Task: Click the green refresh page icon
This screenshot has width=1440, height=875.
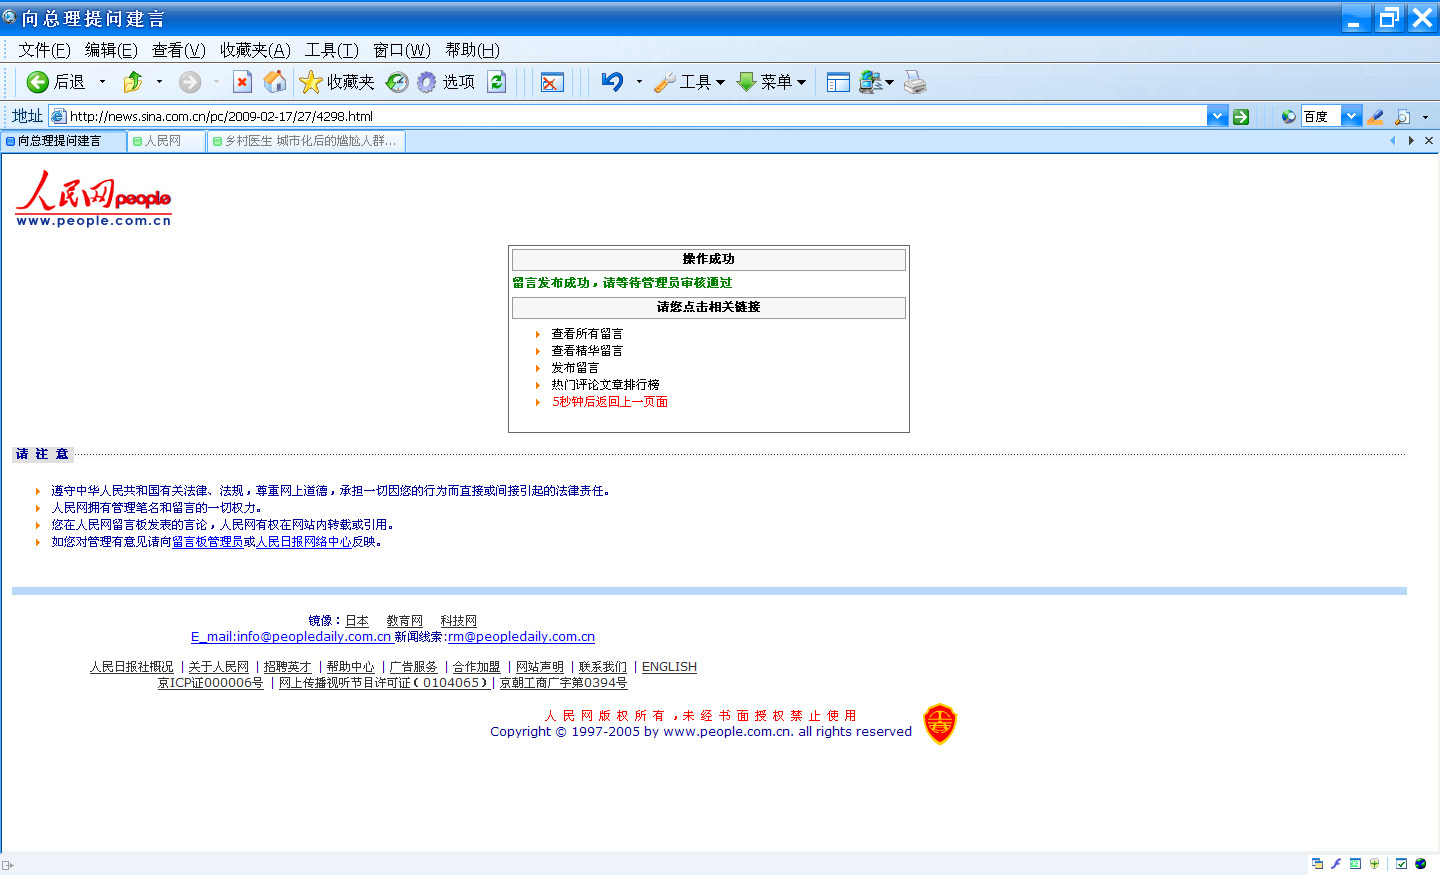Action: pyautogui.click(x=497, y=82)
